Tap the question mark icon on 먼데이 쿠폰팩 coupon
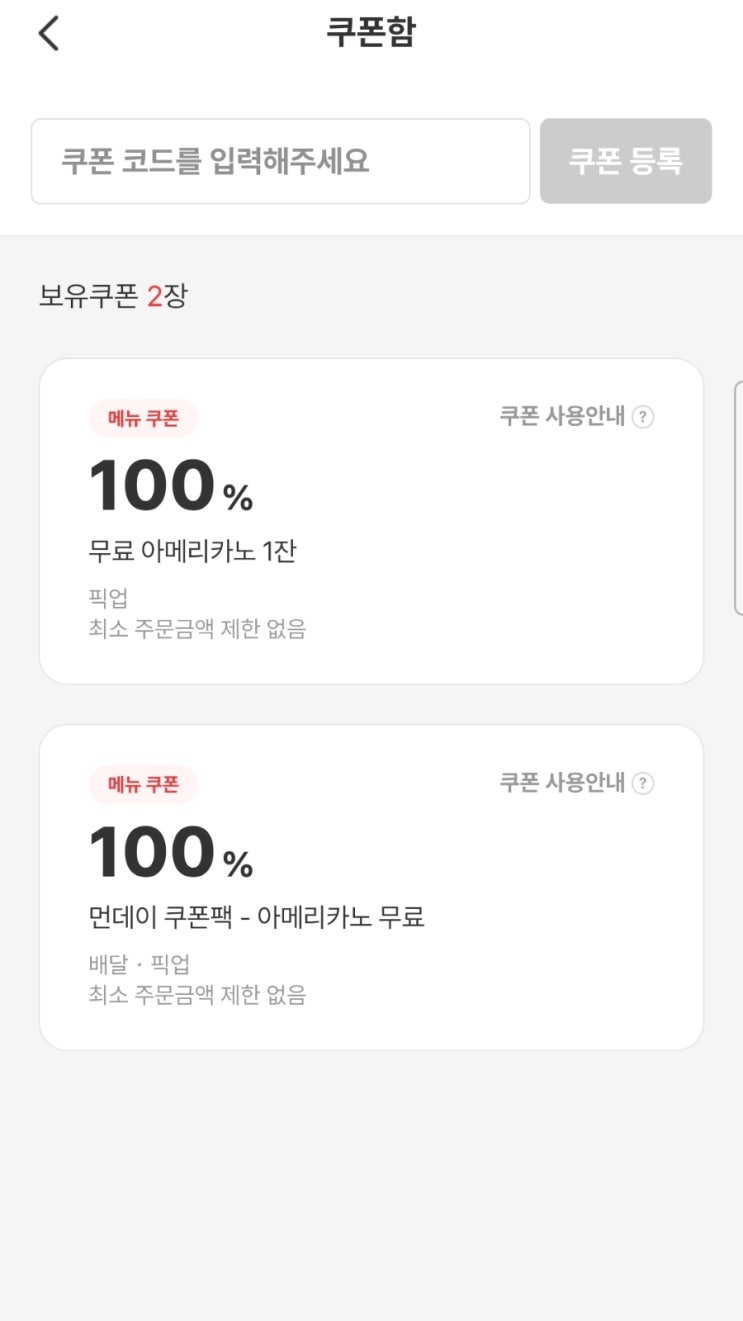This screenshot has width=743, height=1321. 644,783
